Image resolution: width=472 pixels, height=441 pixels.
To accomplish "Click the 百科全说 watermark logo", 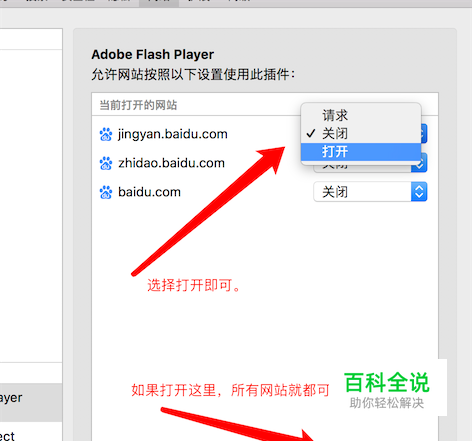I will point(387,382).
